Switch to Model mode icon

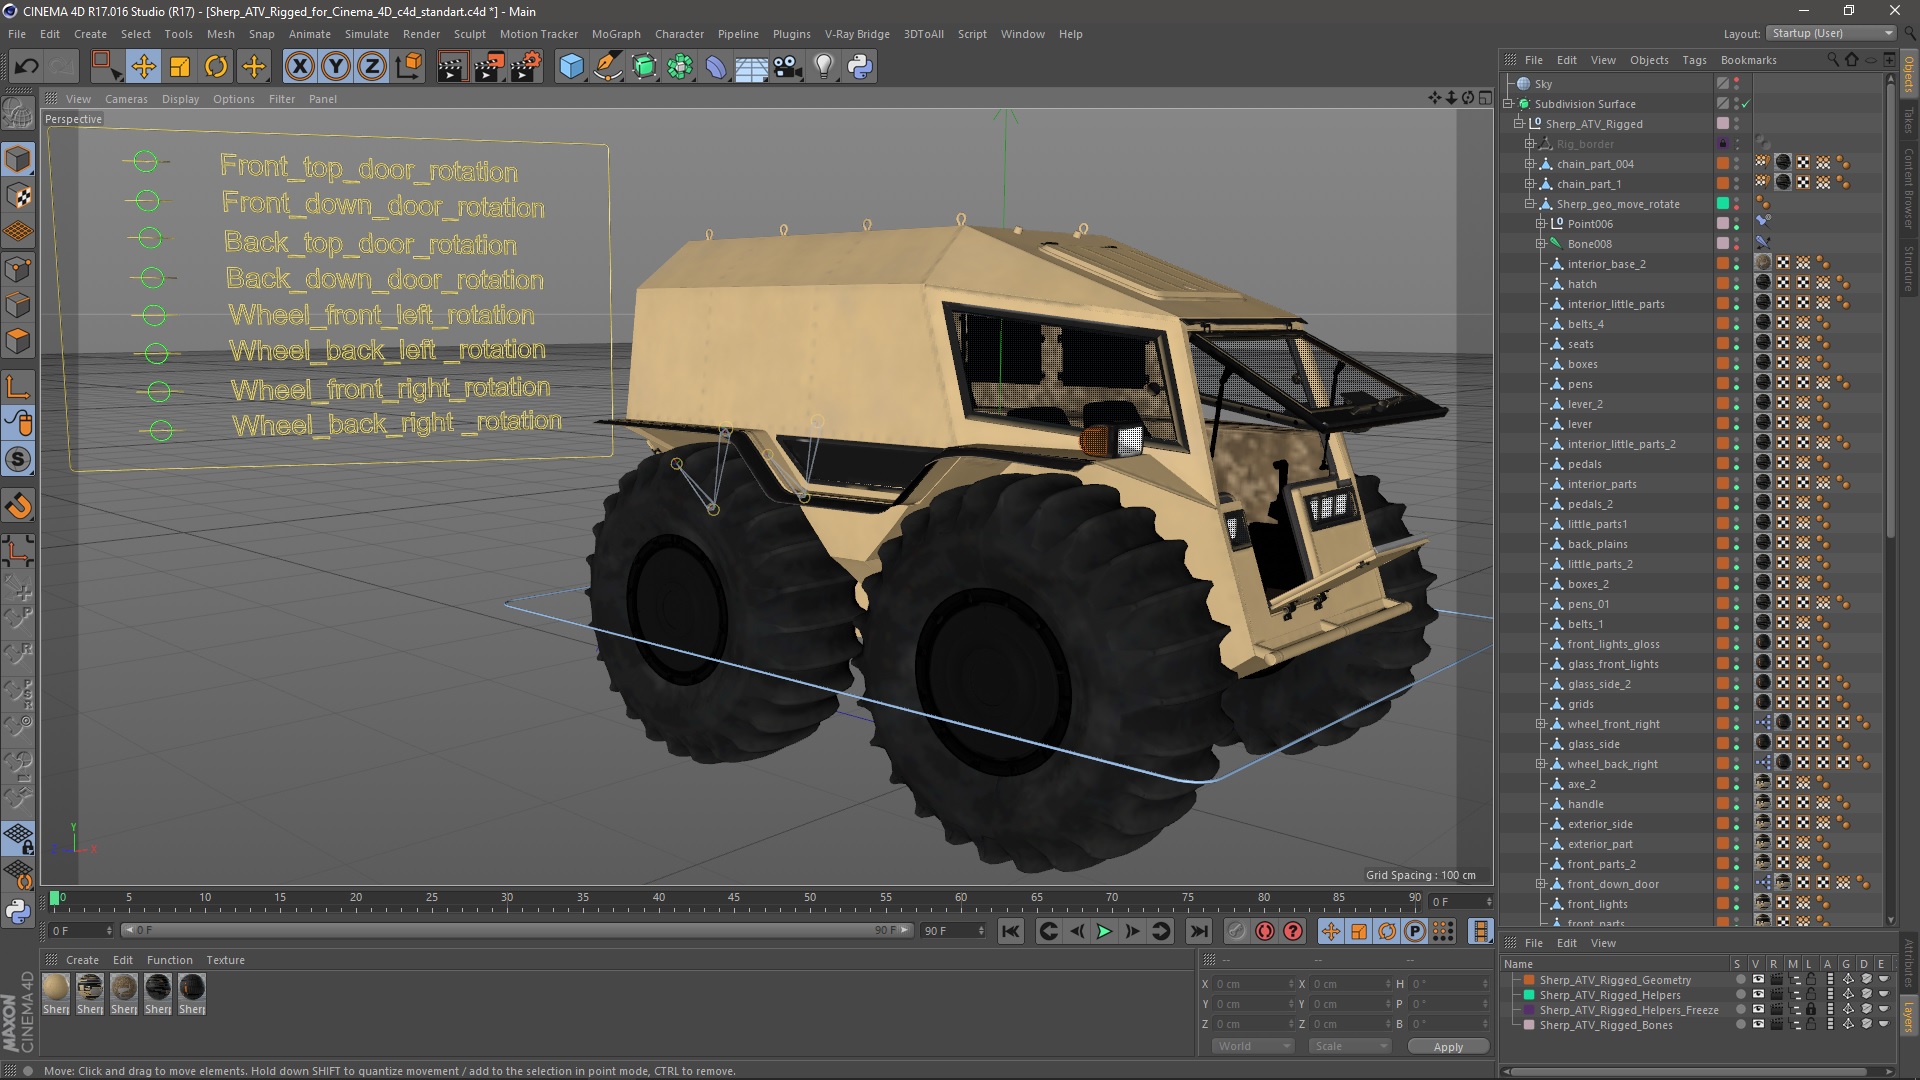click(19, 160)
